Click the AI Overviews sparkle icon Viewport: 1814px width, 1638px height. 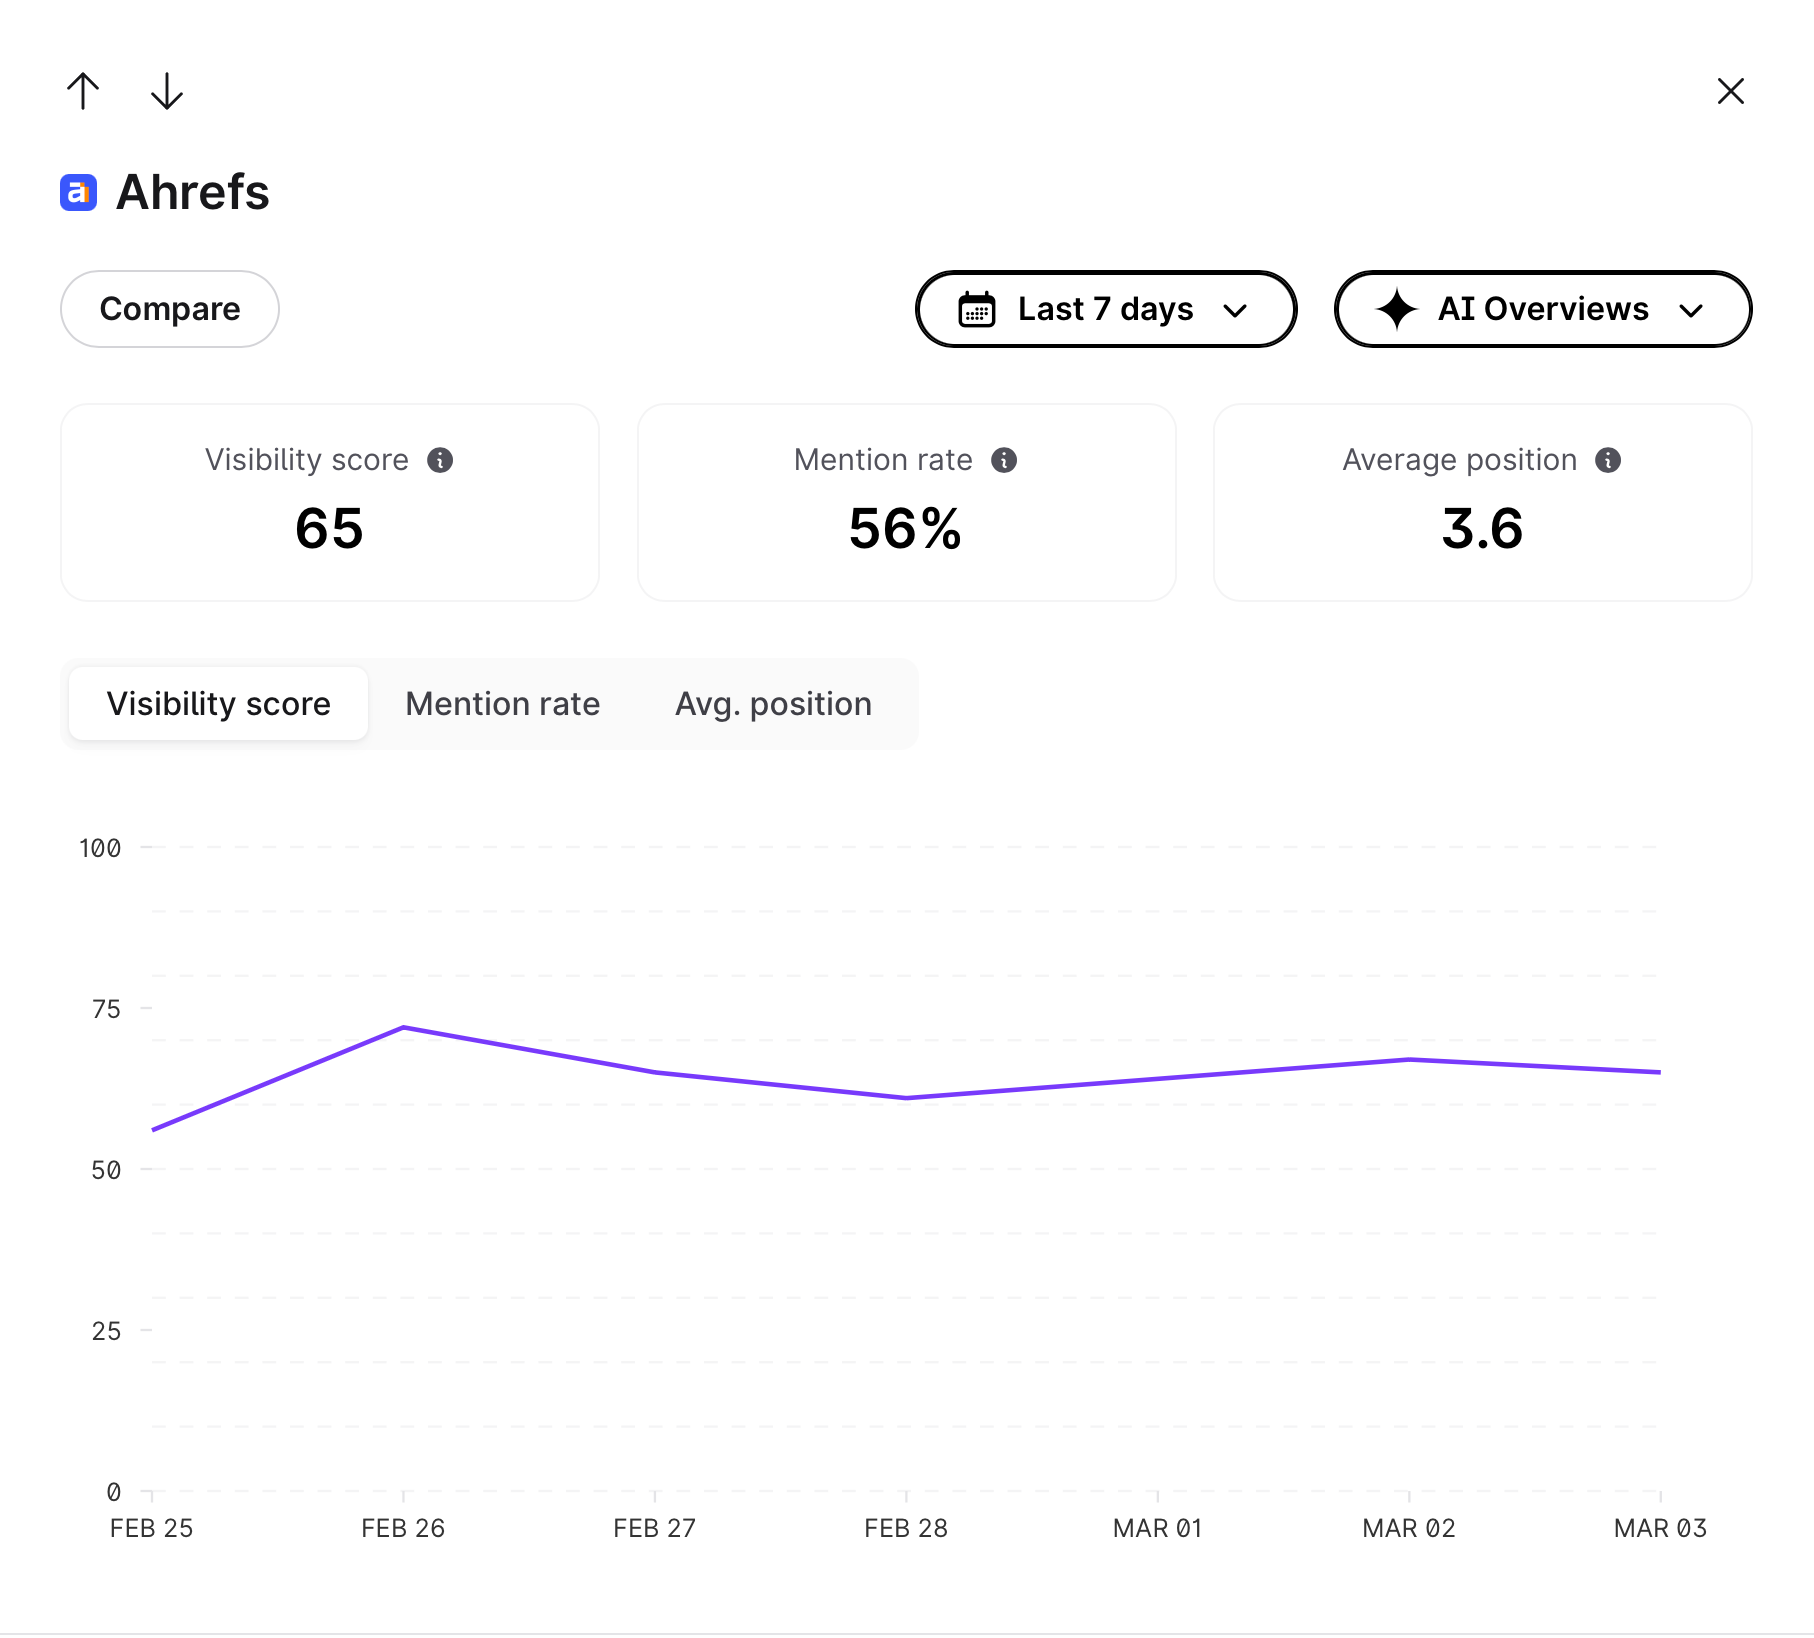pyautogui.click(x=1396, y=309)
